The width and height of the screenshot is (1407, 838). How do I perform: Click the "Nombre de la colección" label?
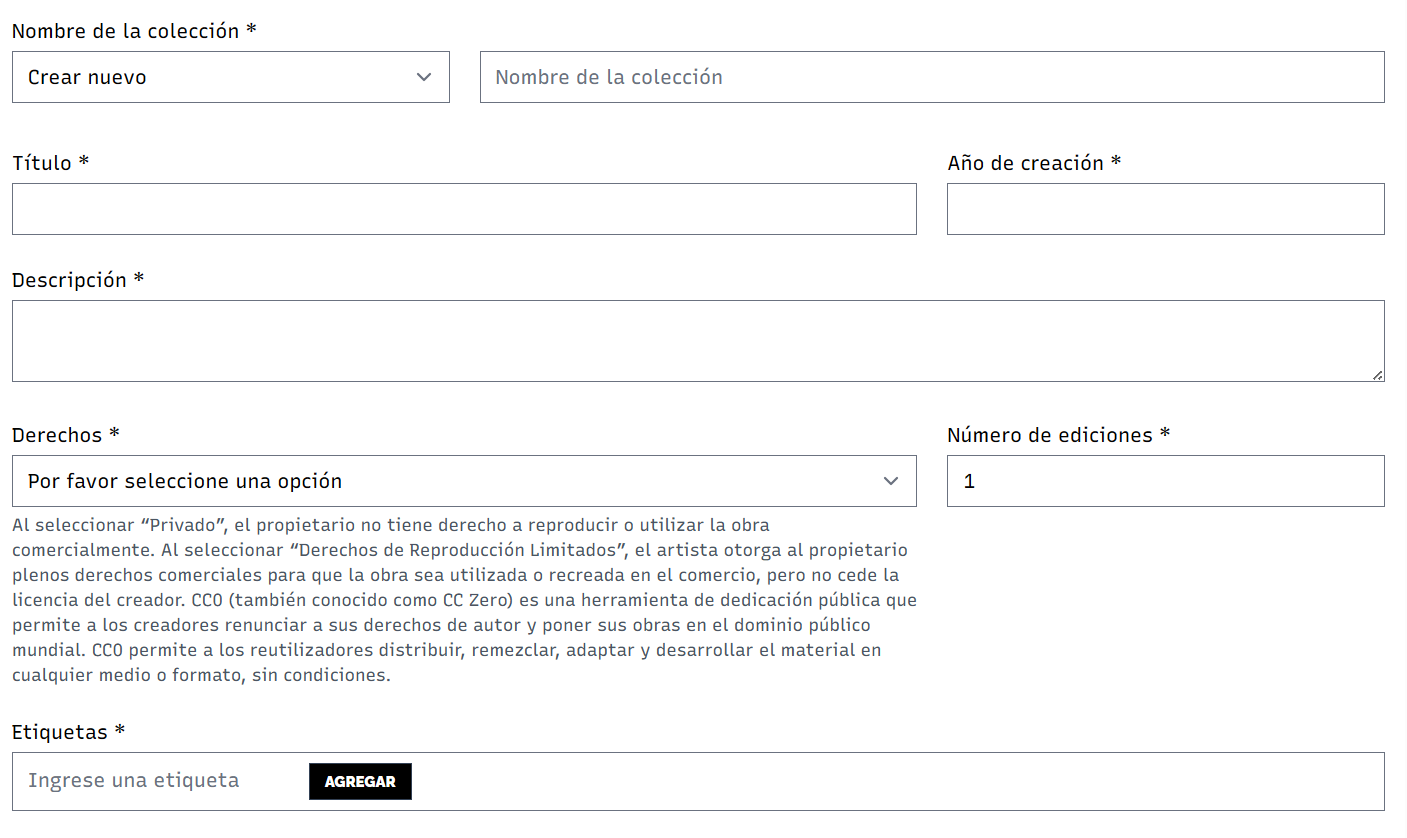[x=123, y=31]
